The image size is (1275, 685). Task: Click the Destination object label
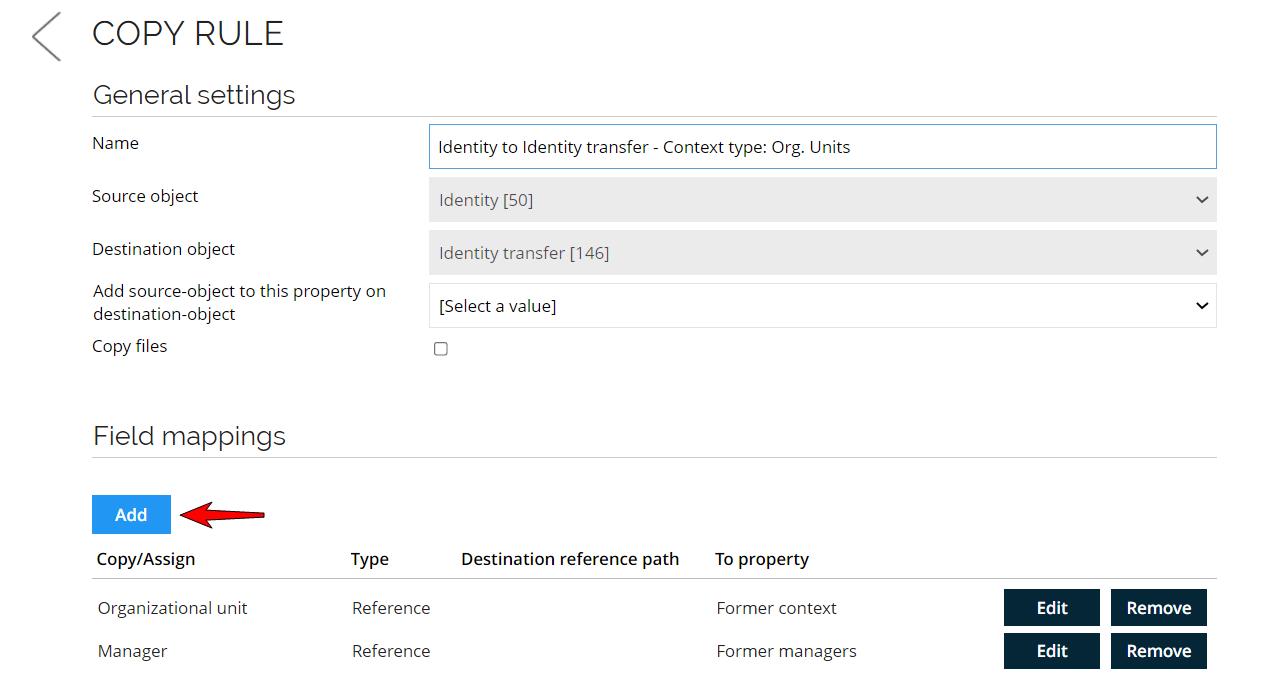[164, 249]
